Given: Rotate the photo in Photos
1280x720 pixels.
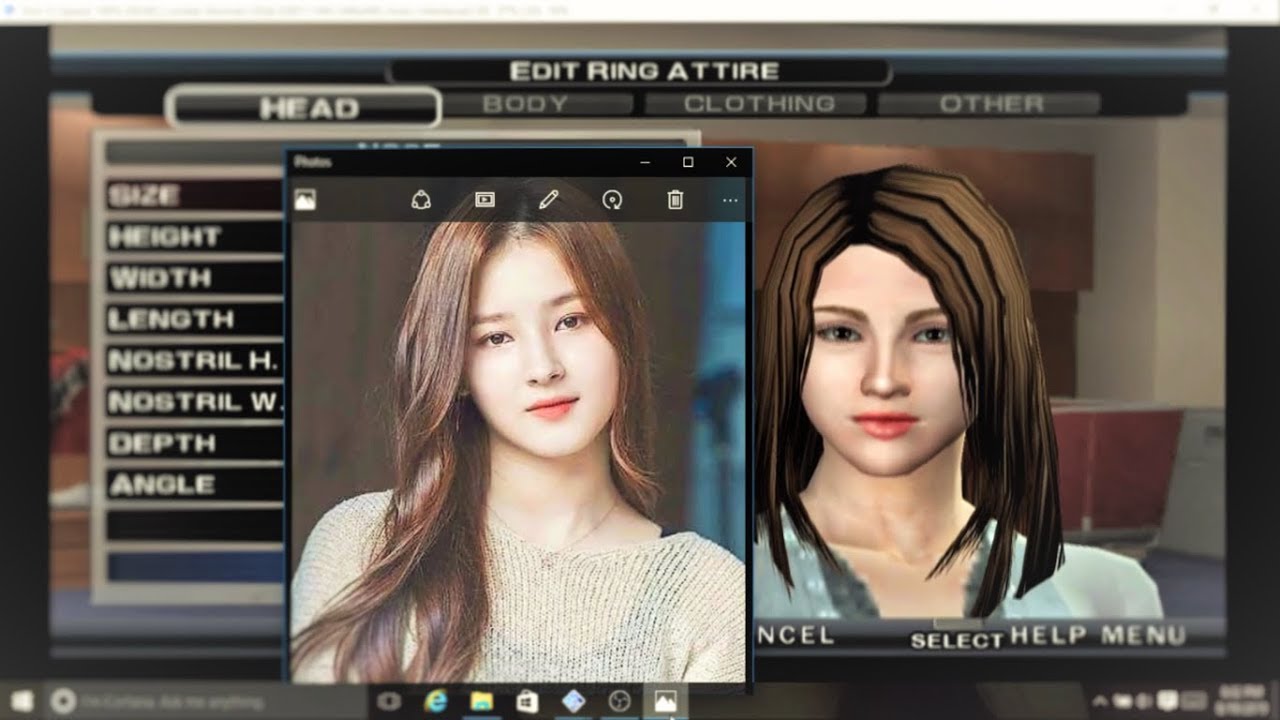Looking at the screenshot, I should point(612,200).
